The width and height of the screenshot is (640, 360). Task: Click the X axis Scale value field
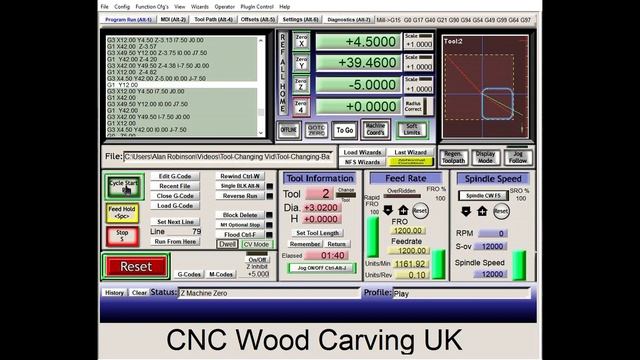click(x=418, y=44)
